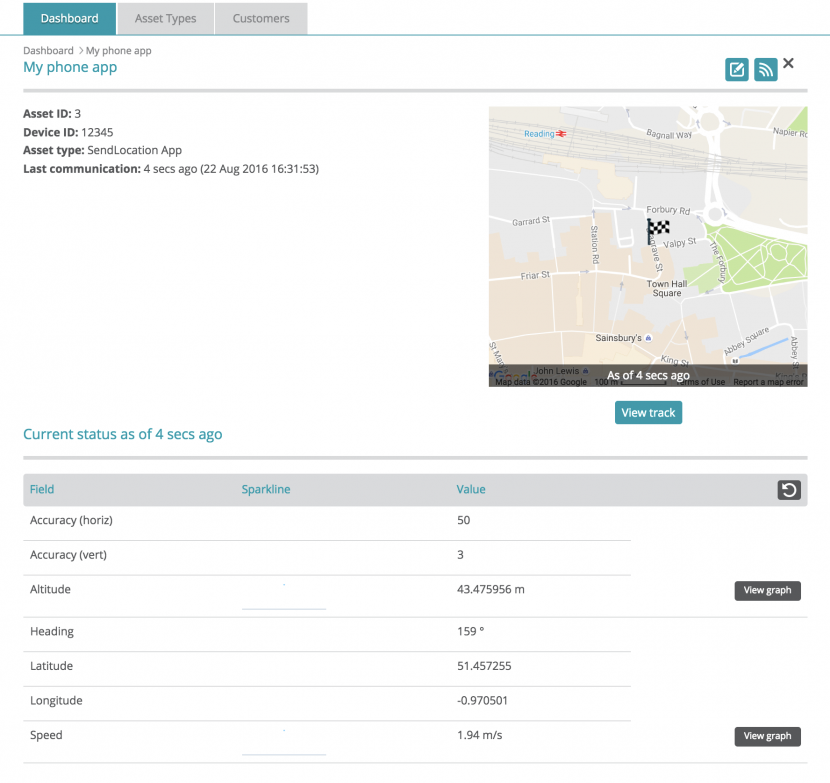Sort by the Field column header
This screenshot has height=783, width=830.
coord(42,489)
